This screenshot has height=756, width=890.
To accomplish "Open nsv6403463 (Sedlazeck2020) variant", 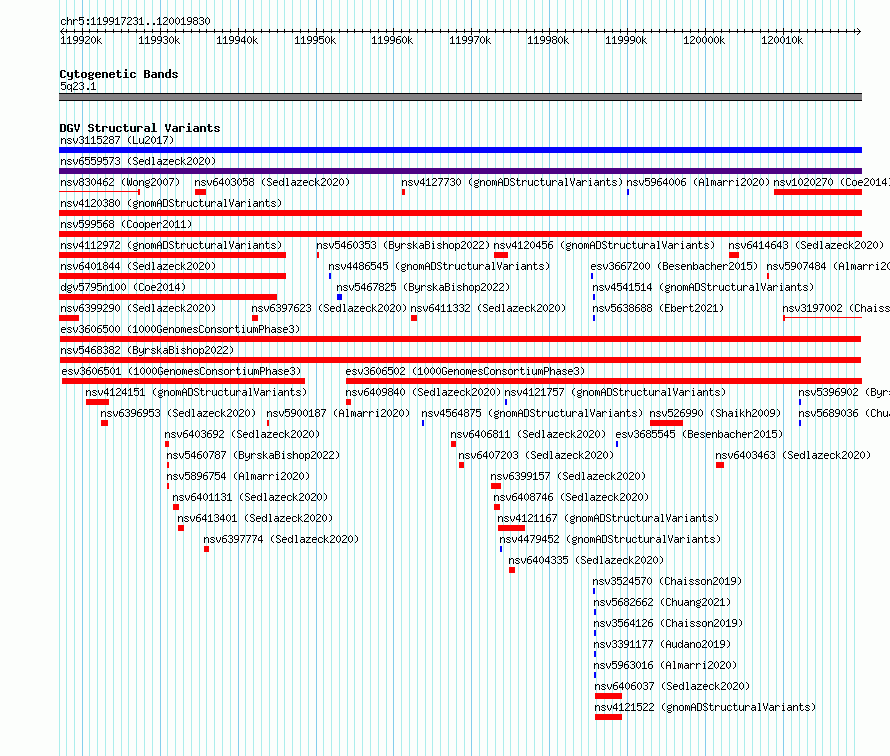I will pos(793,455).
